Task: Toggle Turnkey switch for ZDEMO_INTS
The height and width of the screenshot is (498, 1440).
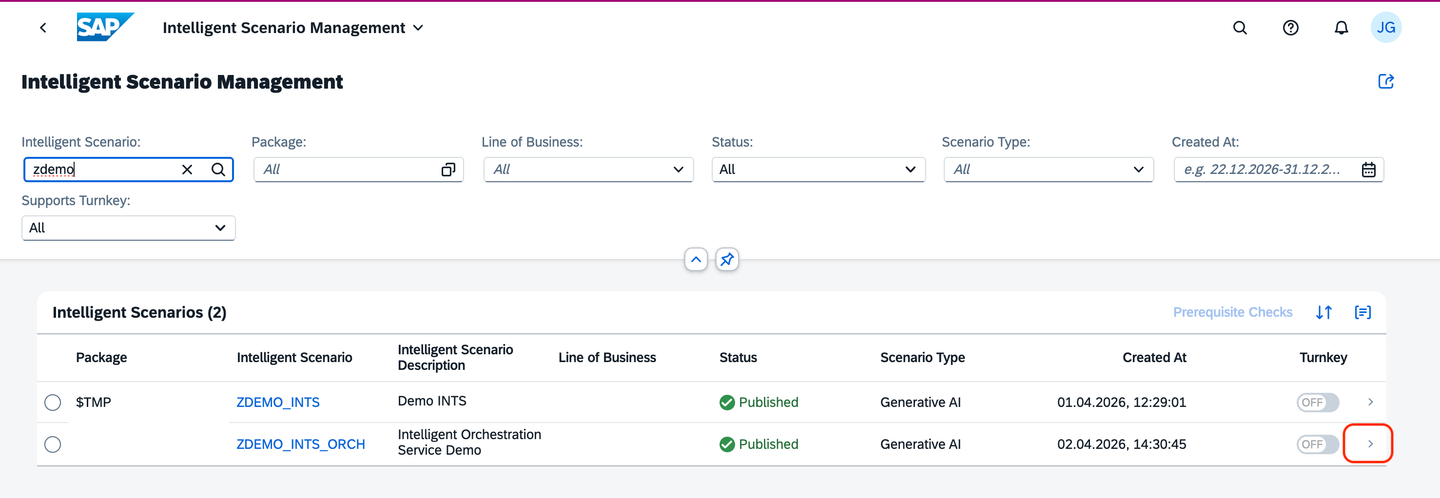Action: coord(1318,402)
